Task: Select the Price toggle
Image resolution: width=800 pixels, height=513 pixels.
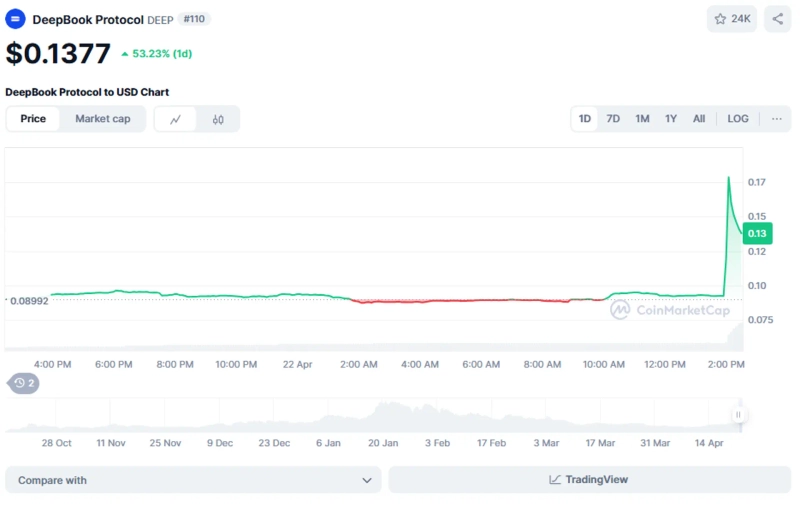Action: click(x=33, y=119)
